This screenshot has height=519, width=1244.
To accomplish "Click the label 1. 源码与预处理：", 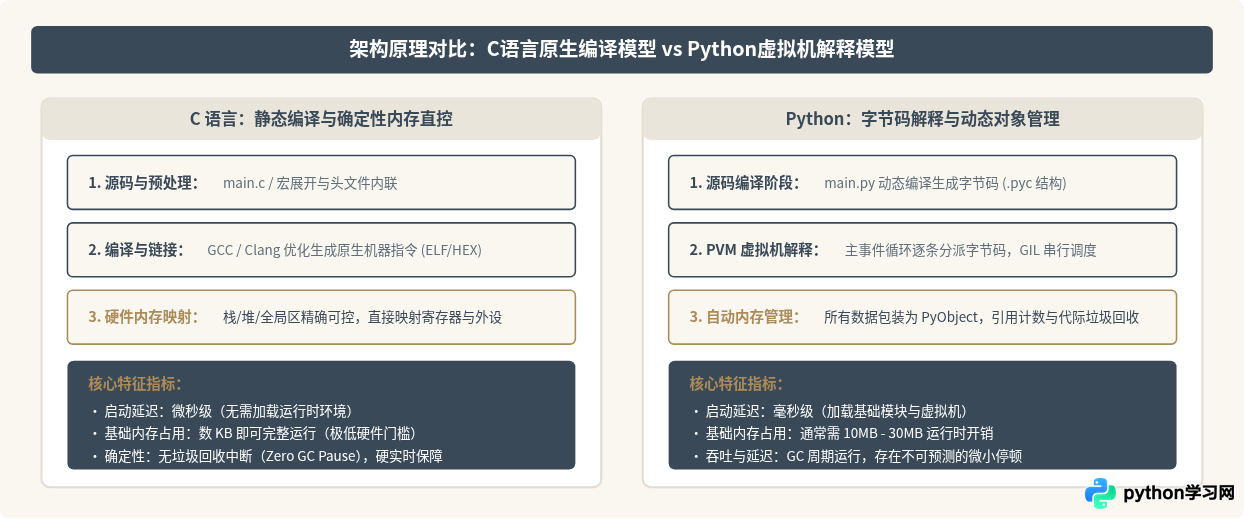I will tap(144, 182).
